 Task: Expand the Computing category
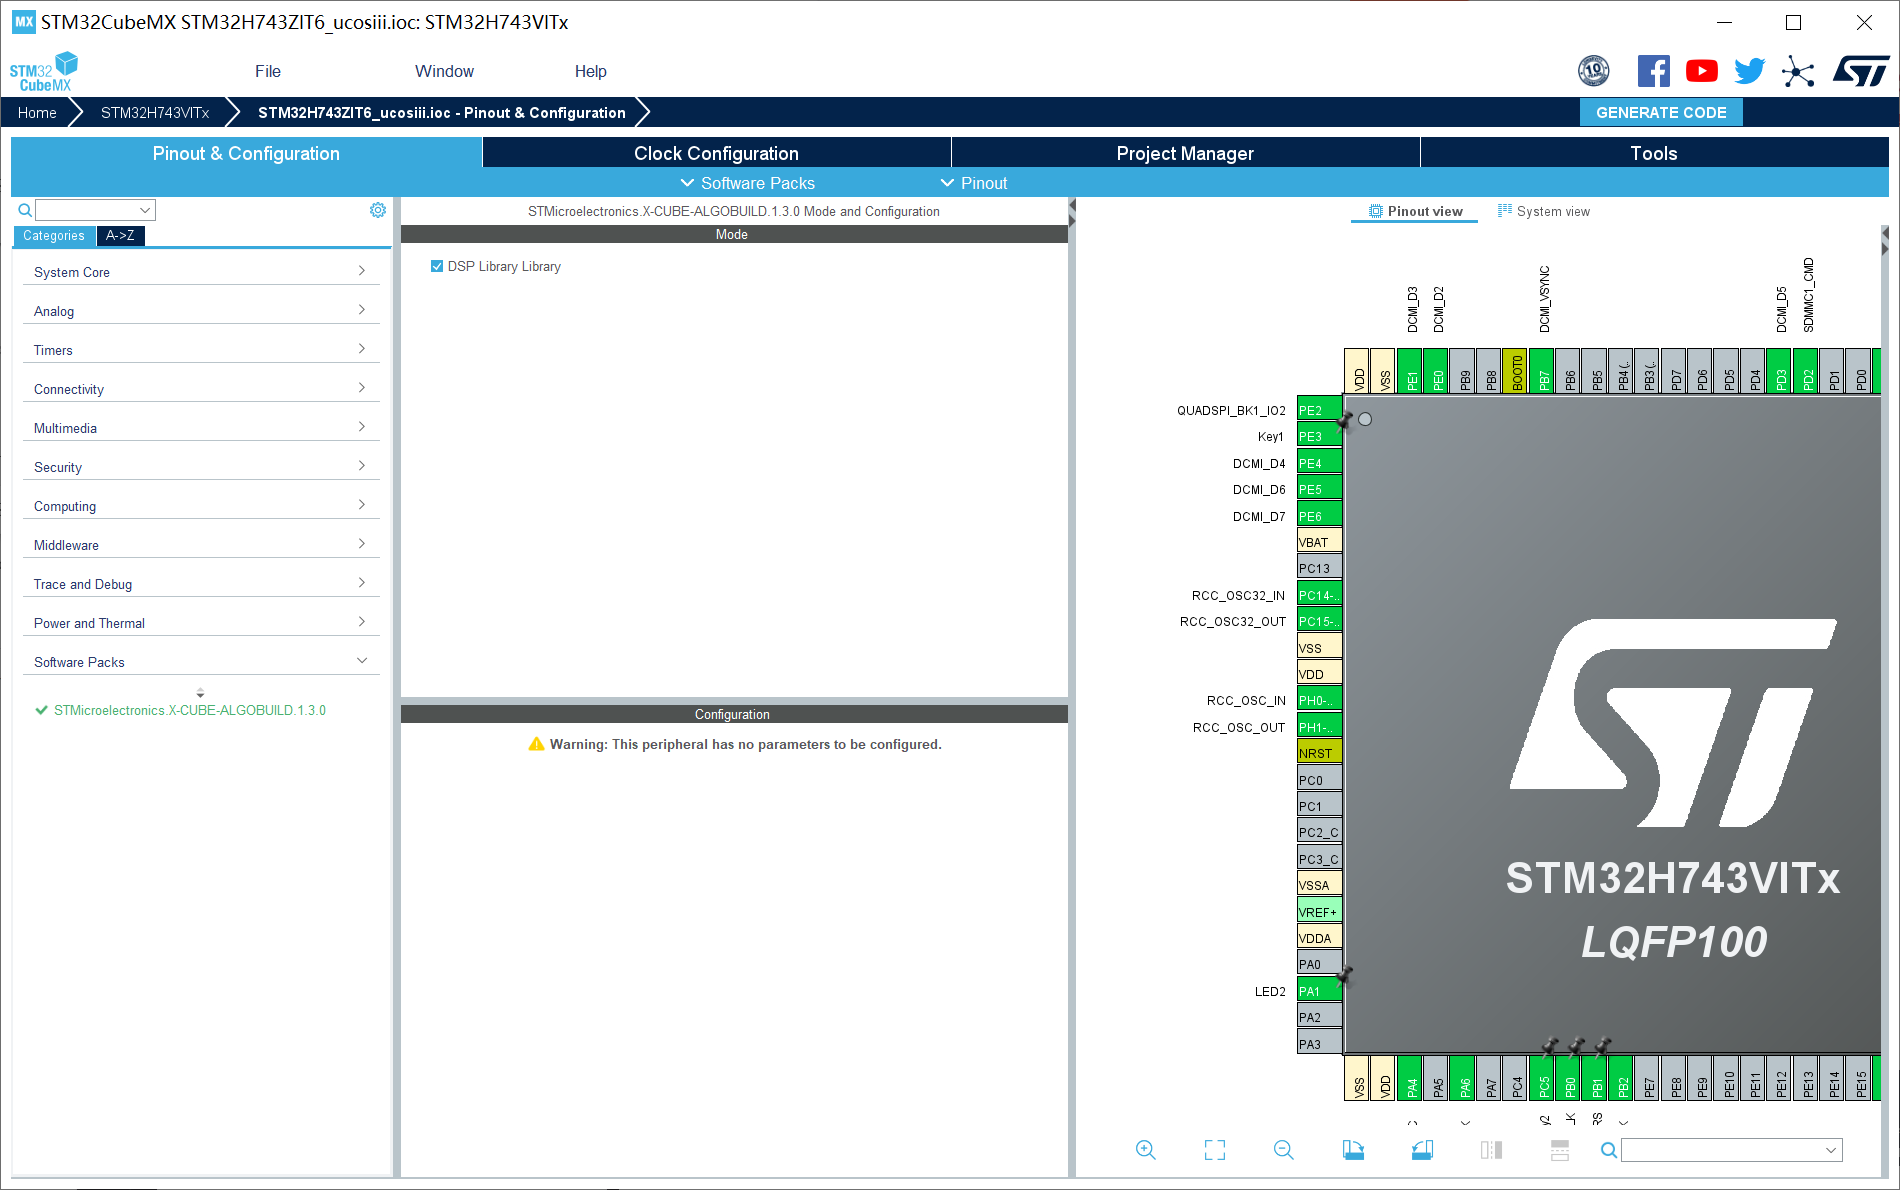coord(201,506)
